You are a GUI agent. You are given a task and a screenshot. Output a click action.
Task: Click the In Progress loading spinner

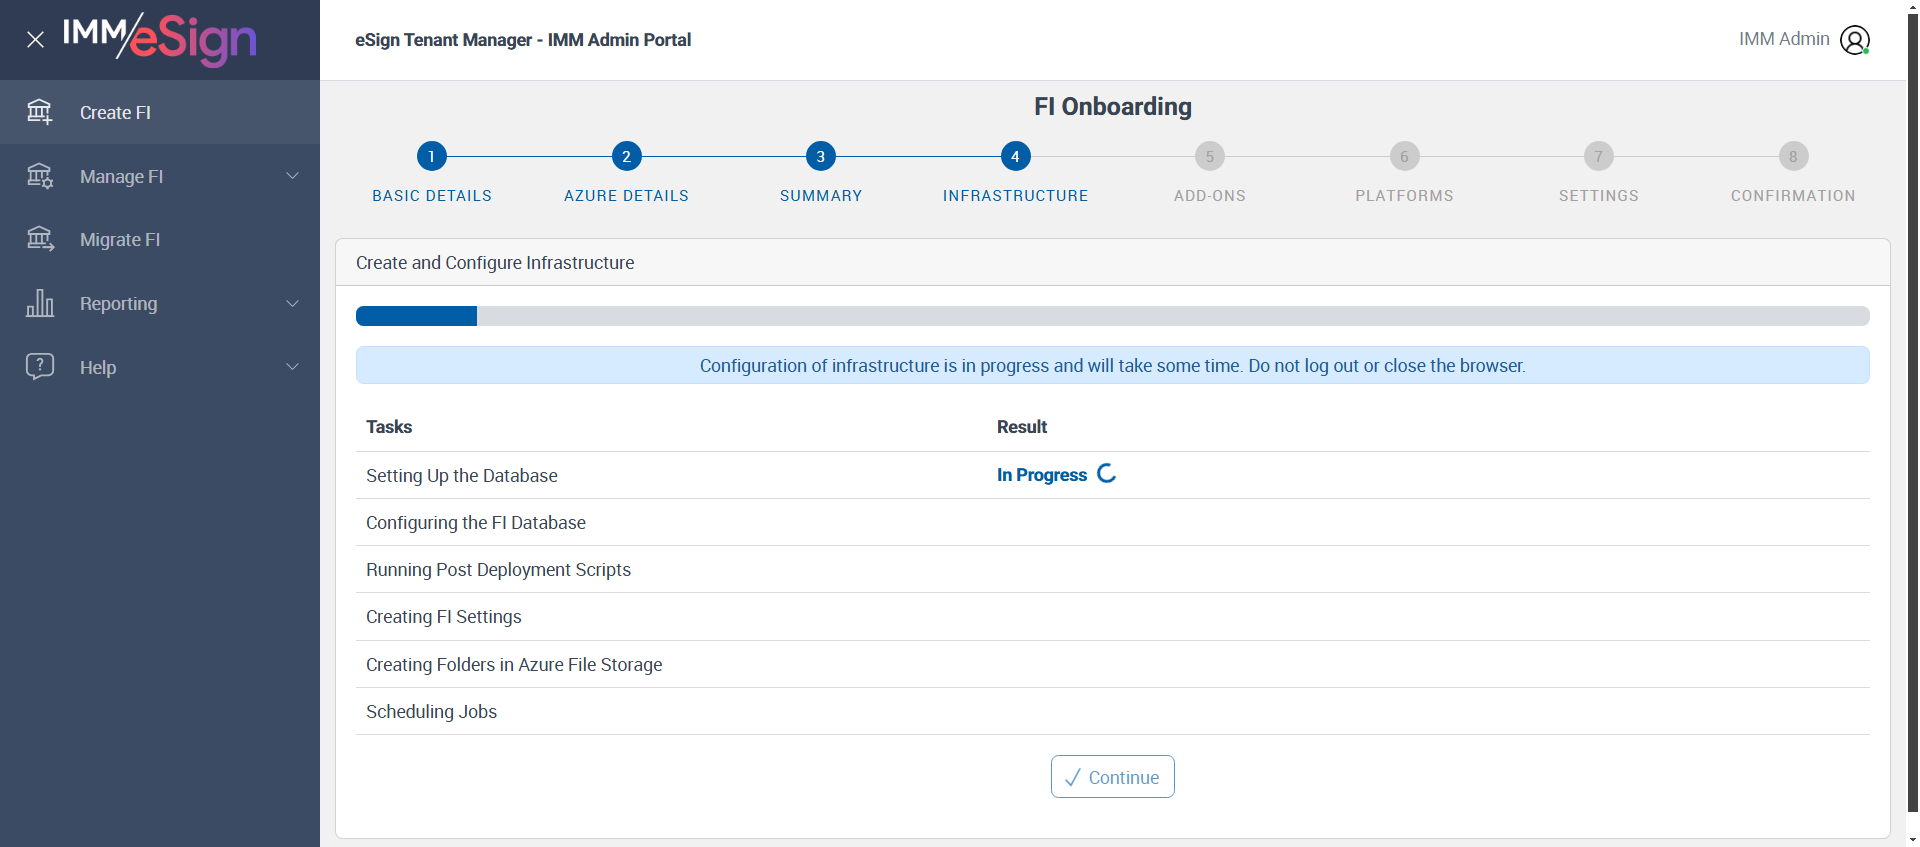[1106, 474]
